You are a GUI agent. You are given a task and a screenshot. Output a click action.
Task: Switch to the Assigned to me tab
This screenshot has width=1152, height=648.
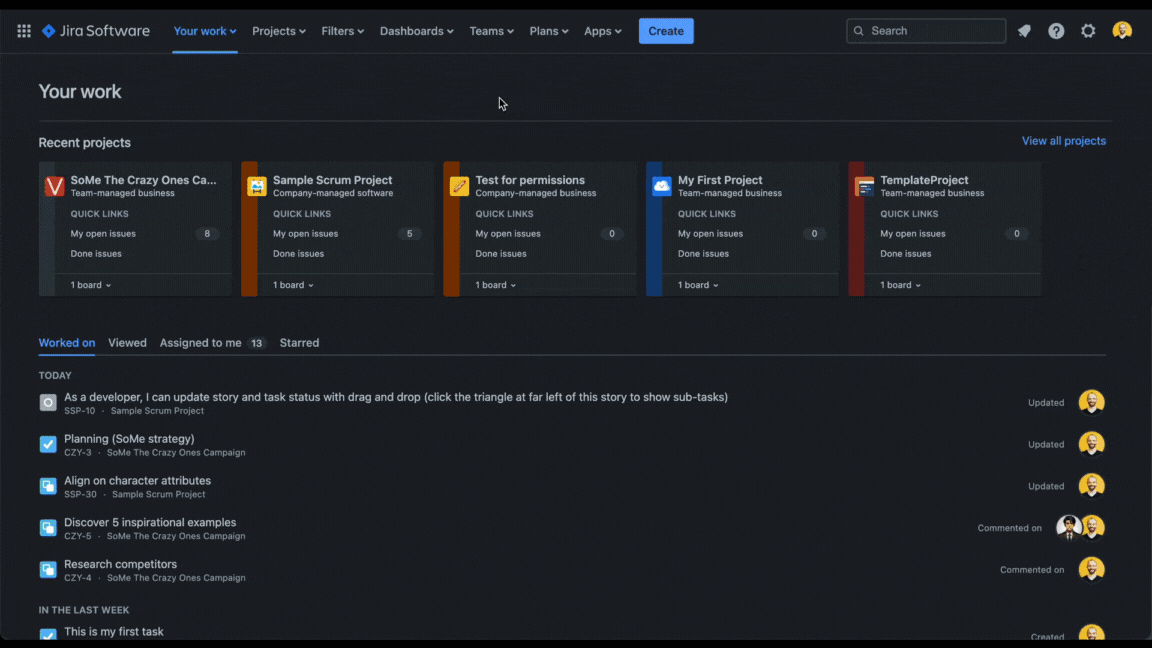(x=212, y=343)
